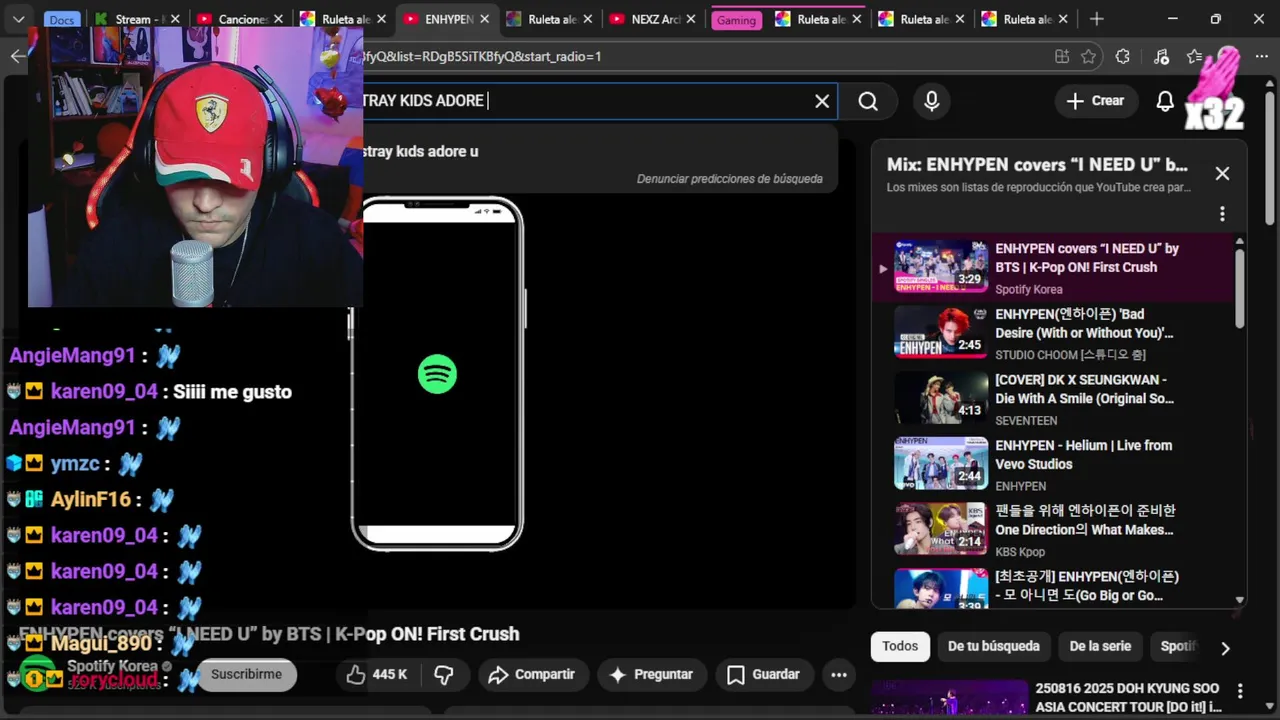Viewport: 1280px width, 720px height.
Task: Close the ENHYPEN YouTube tab
Action: (485, 19)
